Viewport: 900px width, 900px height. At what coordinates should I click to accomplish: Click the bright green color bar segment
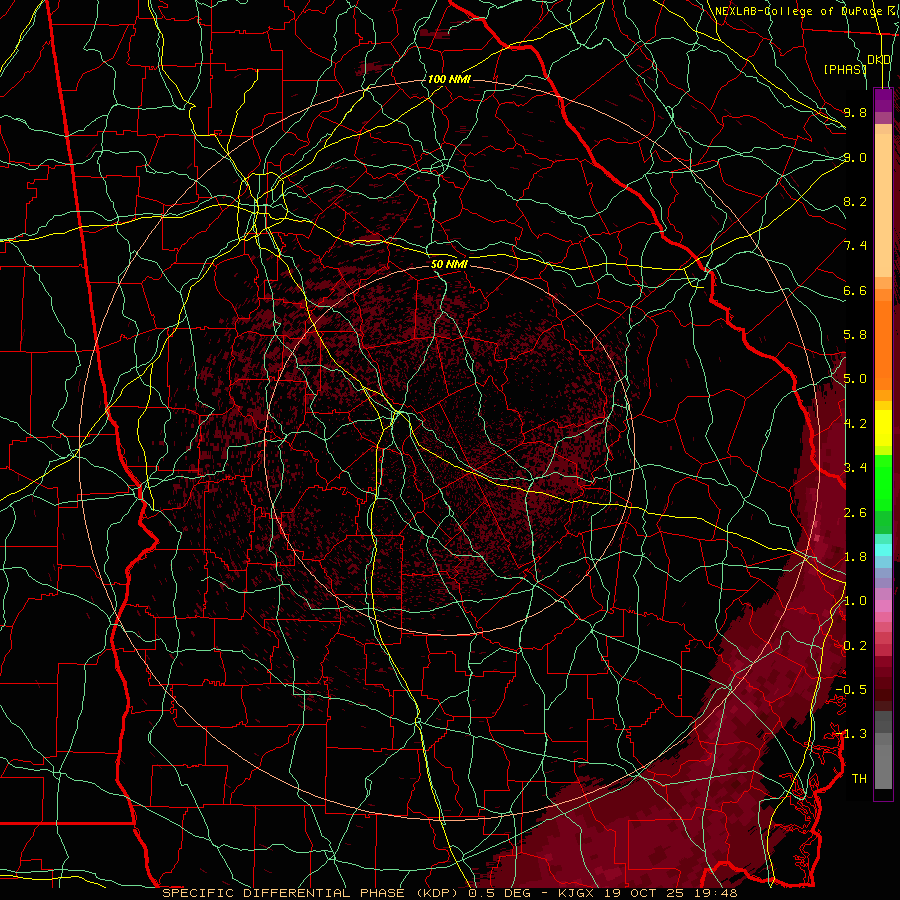883,482
